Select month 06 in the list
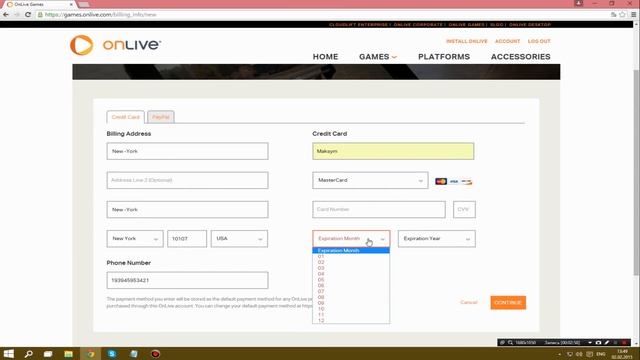Image resolution: width=640 pixels, height=360 pixels. click(x=351, y=286)
